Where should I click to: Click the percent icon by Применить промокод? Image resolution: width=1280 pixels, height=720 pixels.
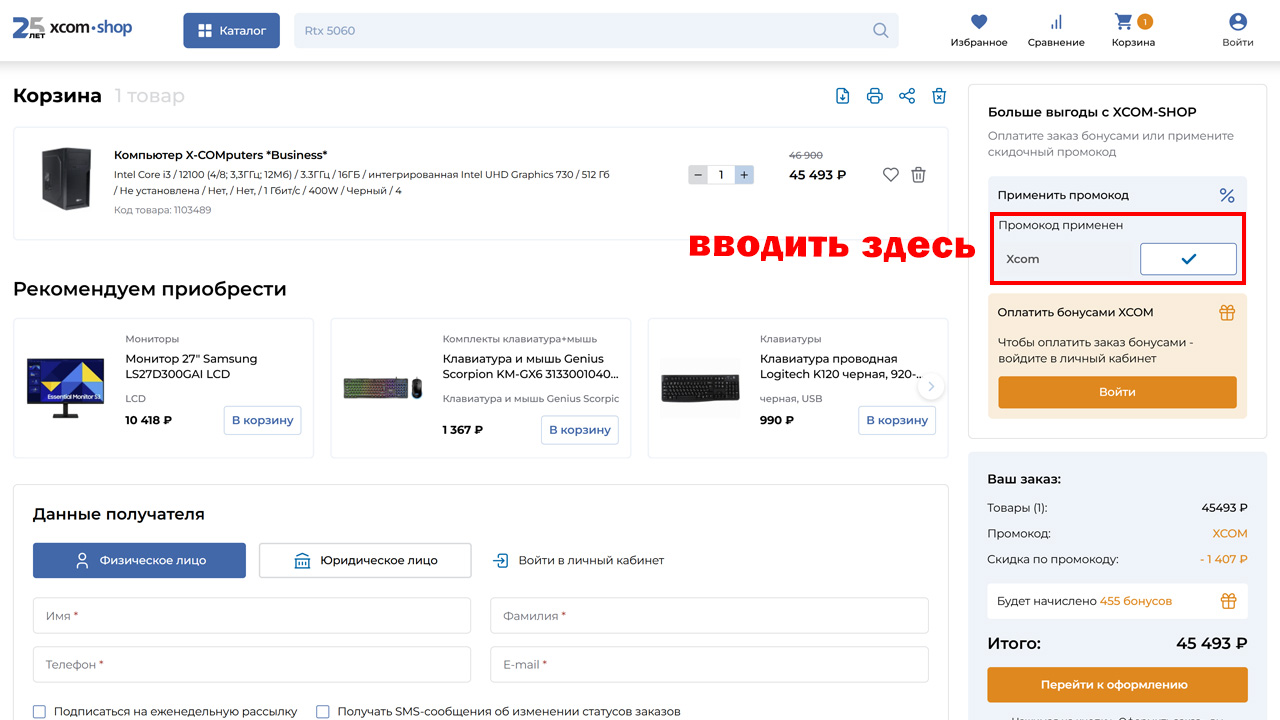click(x=1227, y=195)
